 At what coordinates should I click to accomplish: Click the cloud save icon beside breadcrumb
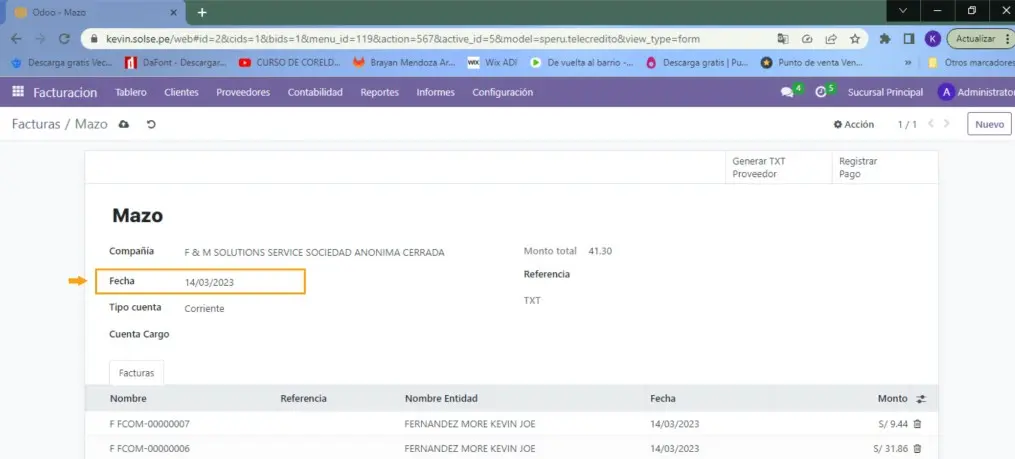point(124,124)
